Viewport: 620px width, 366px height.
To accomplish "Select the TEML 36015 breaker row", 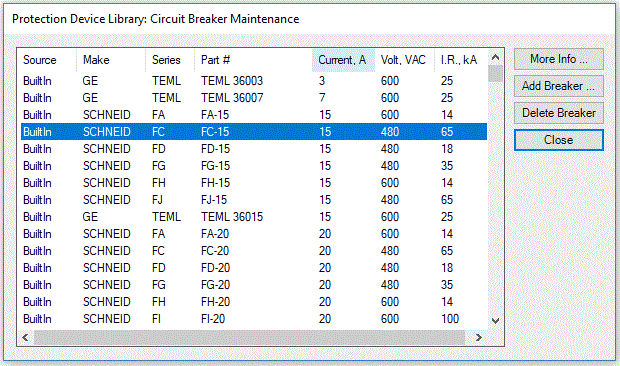I will [254, 217].
